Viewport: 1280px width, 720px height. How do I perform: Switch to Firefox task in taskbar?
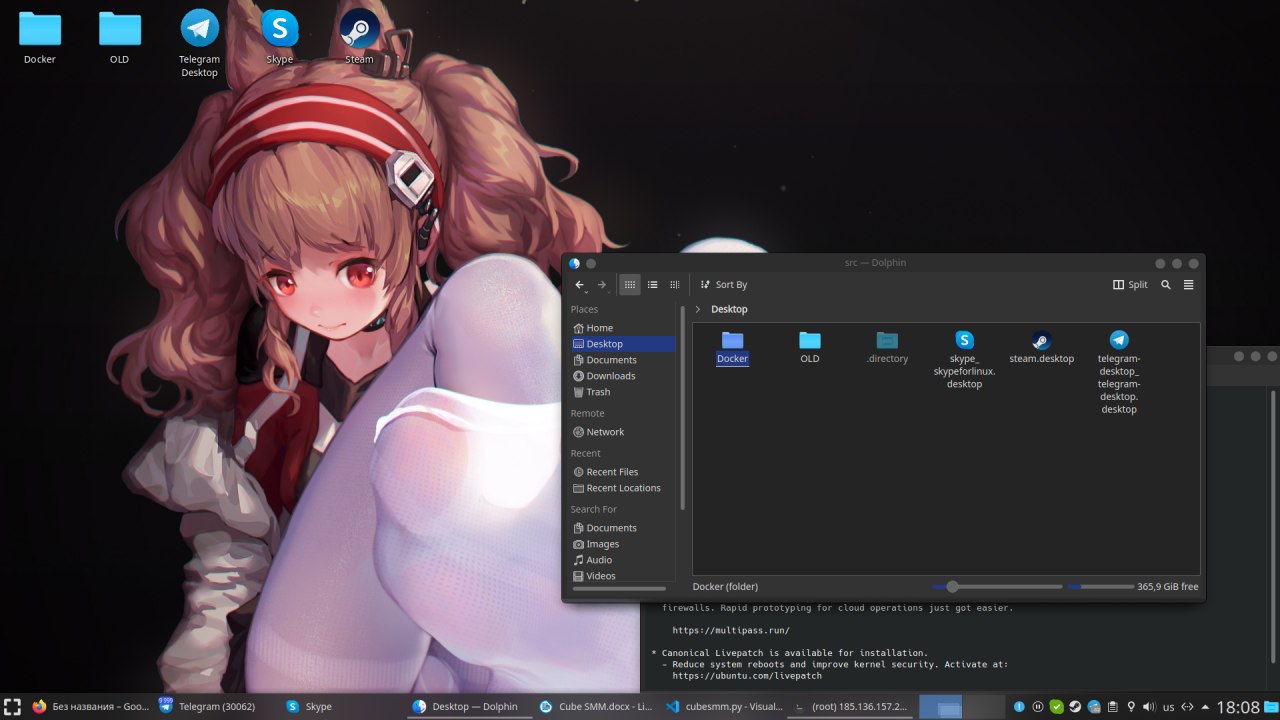point(90,707)
